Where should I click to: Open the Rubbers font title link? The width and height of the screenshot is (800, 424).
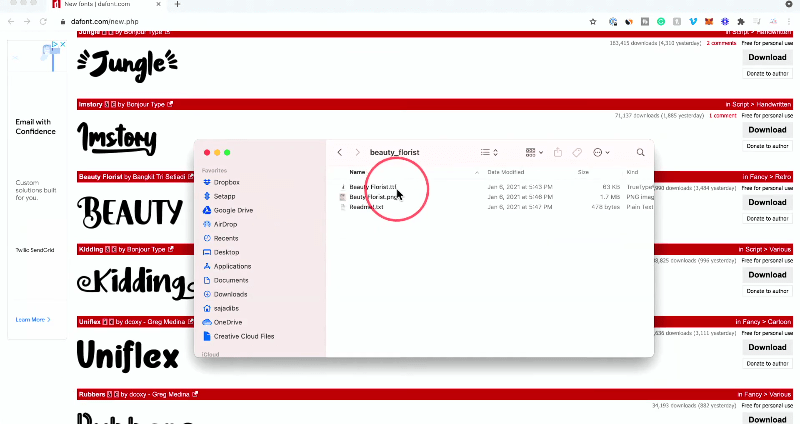pyautogui.click(x=91, y=394)
